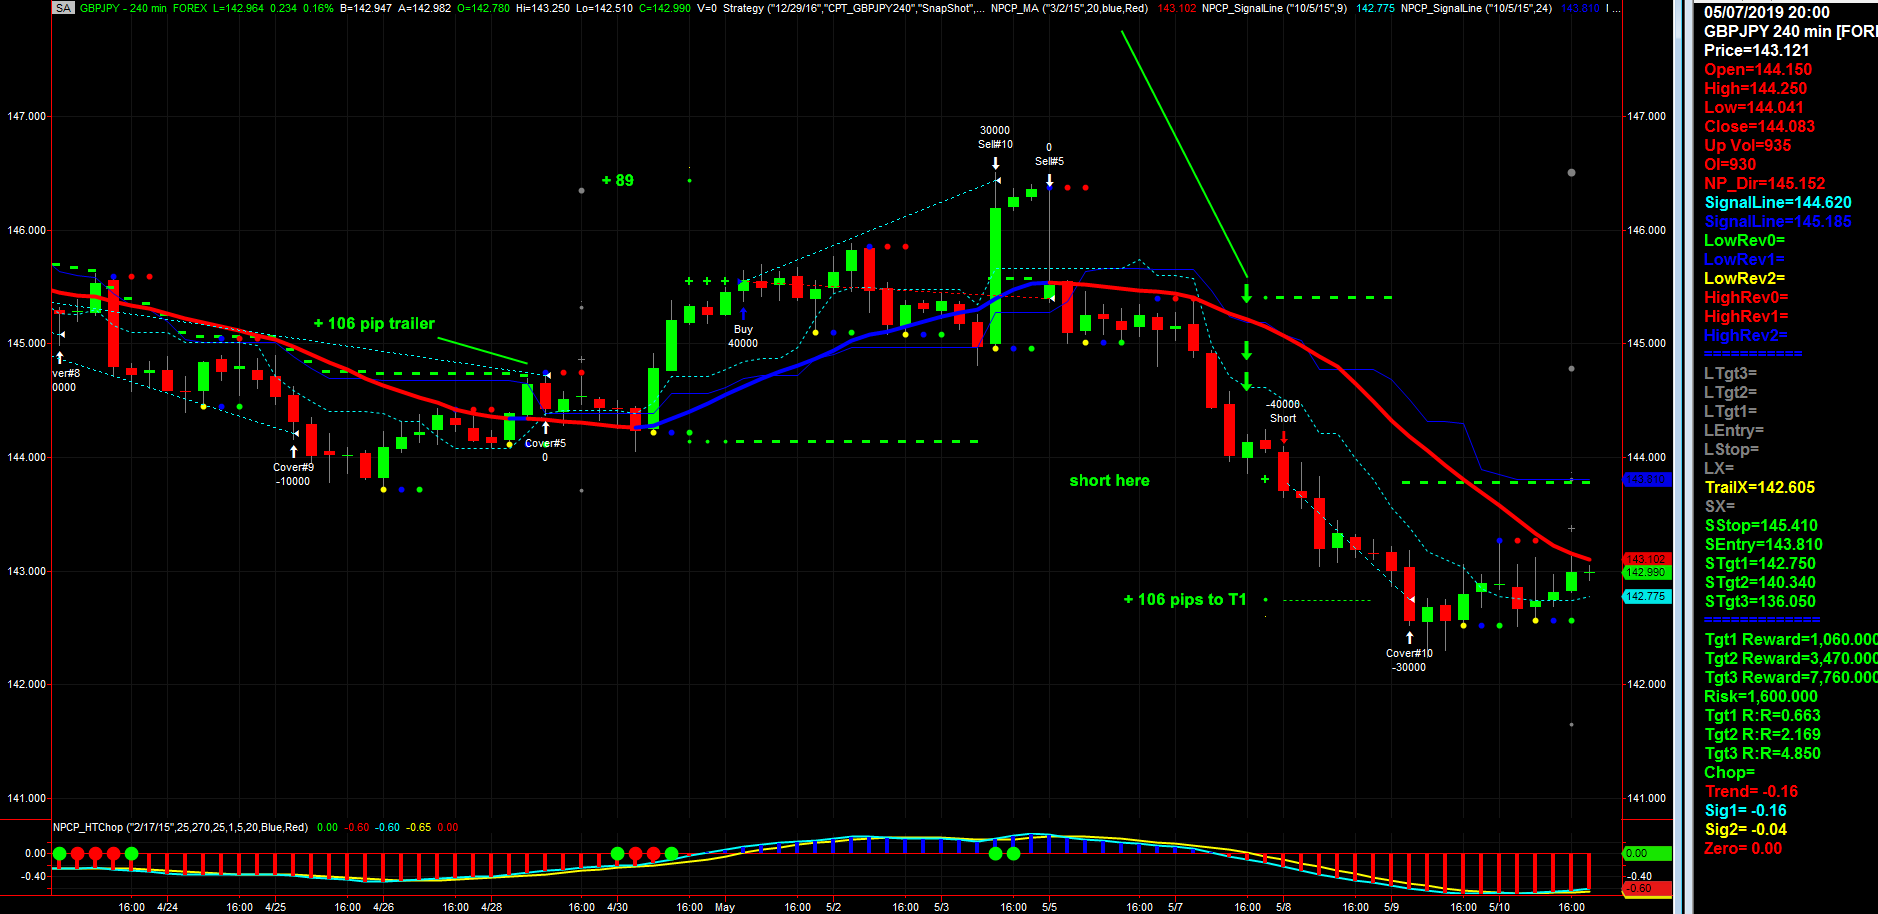The image size is (1878, 914).
Task: Click the Sig1= -0.16 row
Action: click(1746, 810)
